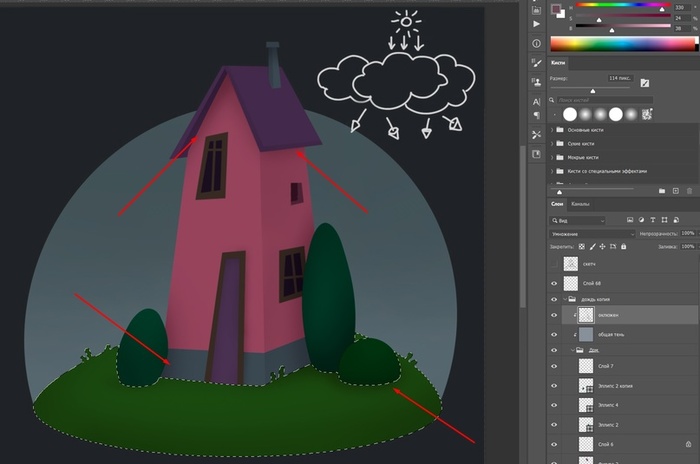Select the Эллипс 4 layer

607,405
